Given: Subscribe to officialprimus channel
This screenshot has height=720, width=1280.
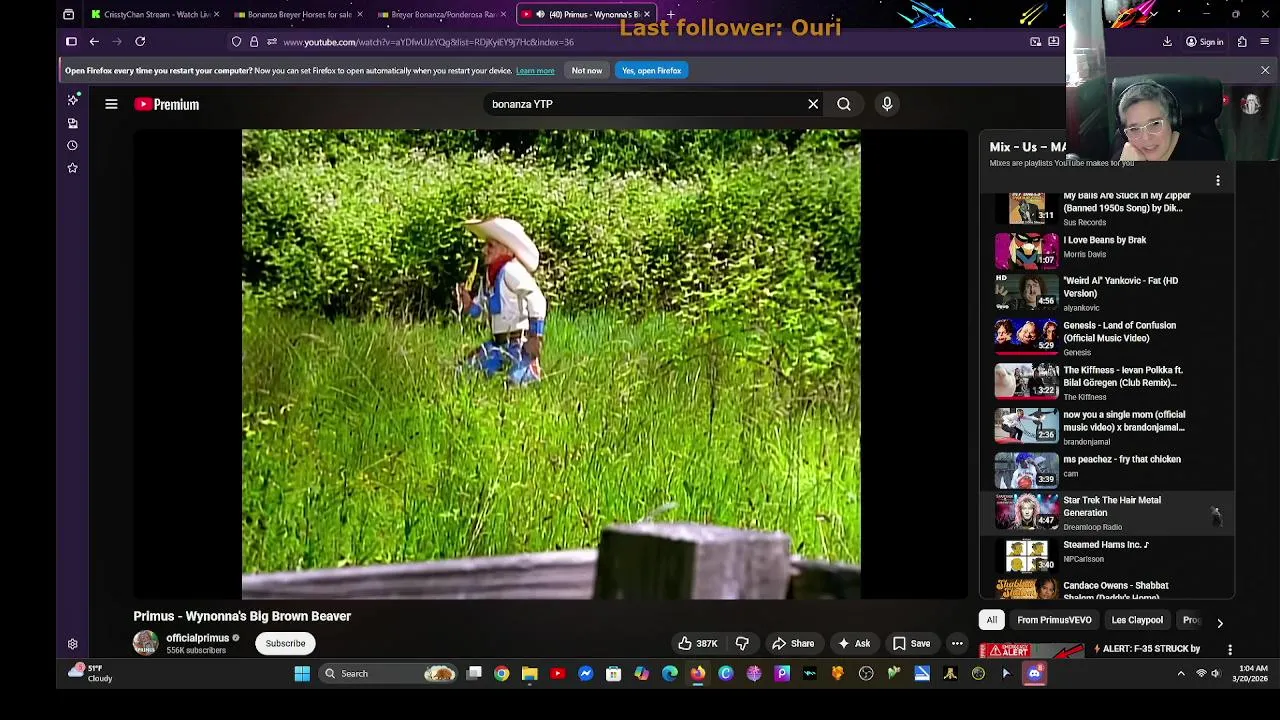Looking at the screenshot, I should [285, 643].
